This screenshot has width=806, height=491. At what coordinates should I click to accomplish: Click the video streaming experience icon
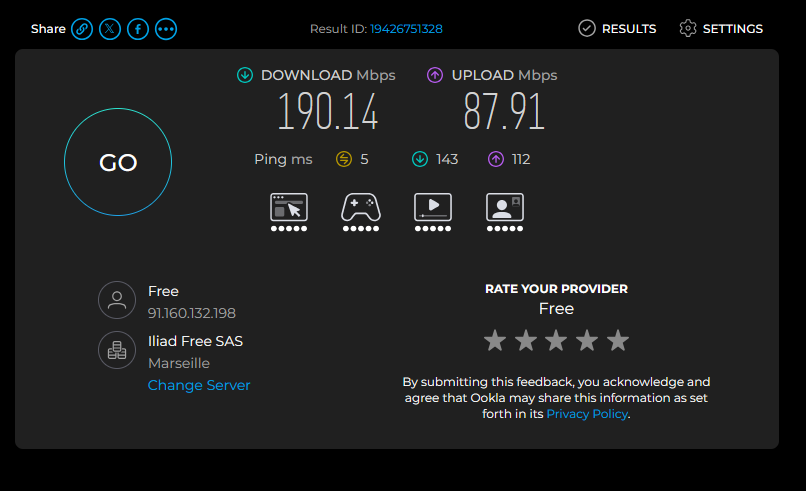coord(433,212)
